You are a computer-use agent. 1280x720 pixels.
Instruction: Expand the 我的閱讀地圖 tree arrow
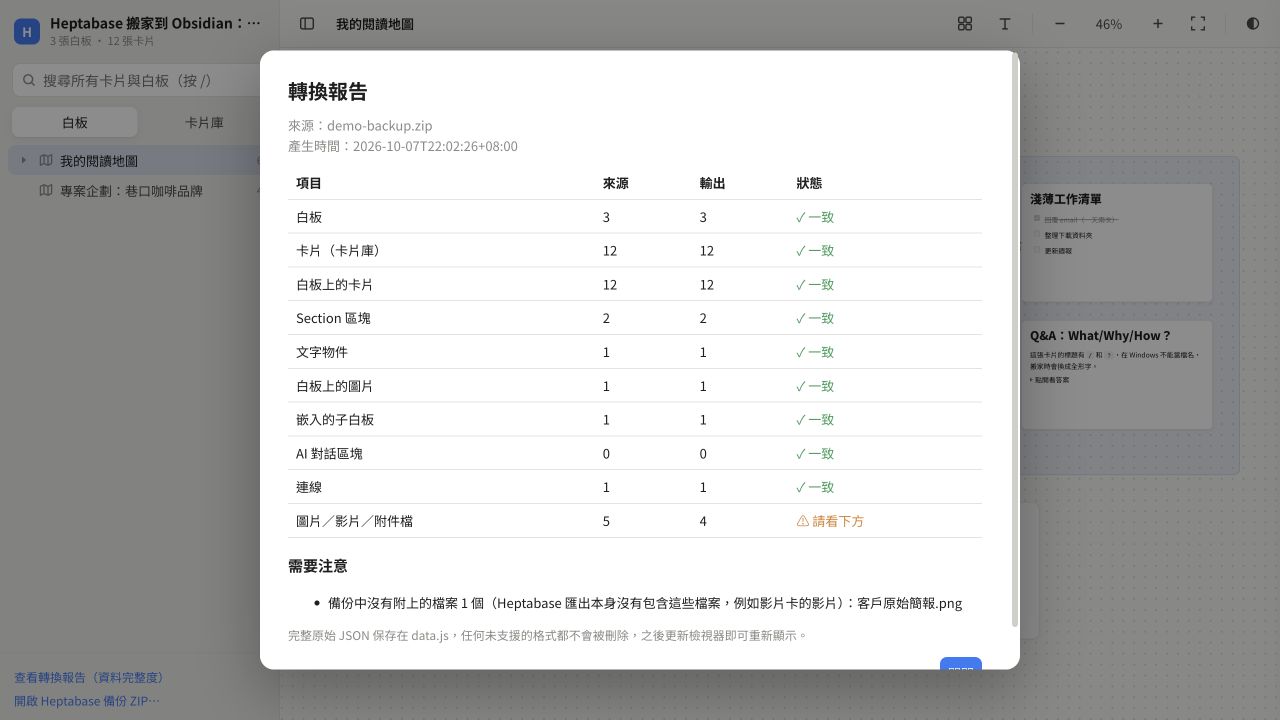pyautogui.click(x=24, y=160)
